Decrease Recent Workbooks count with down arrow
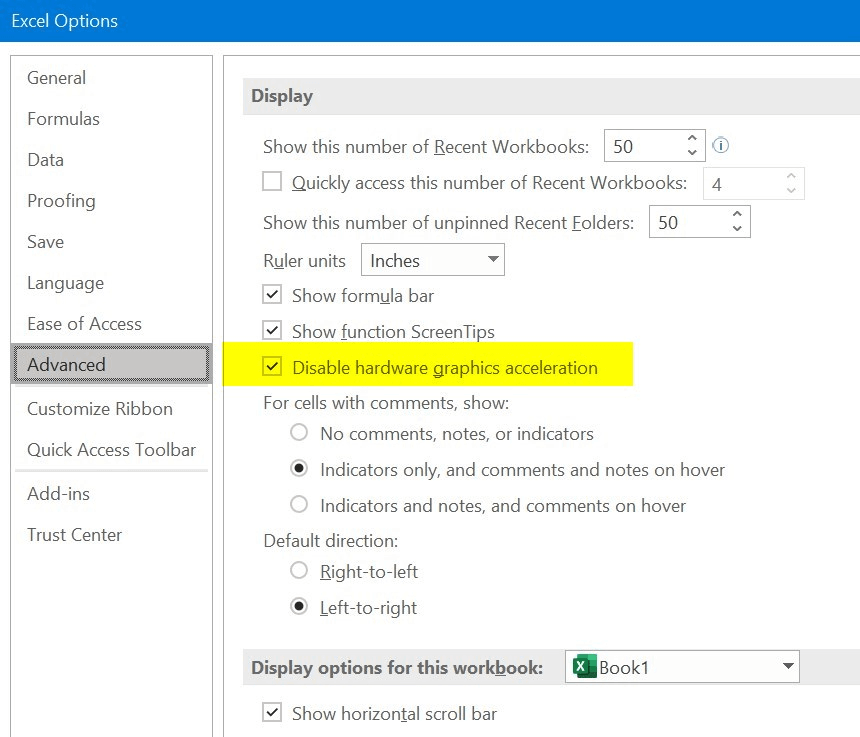Viewport: 860px width, 737px height. 692,153
